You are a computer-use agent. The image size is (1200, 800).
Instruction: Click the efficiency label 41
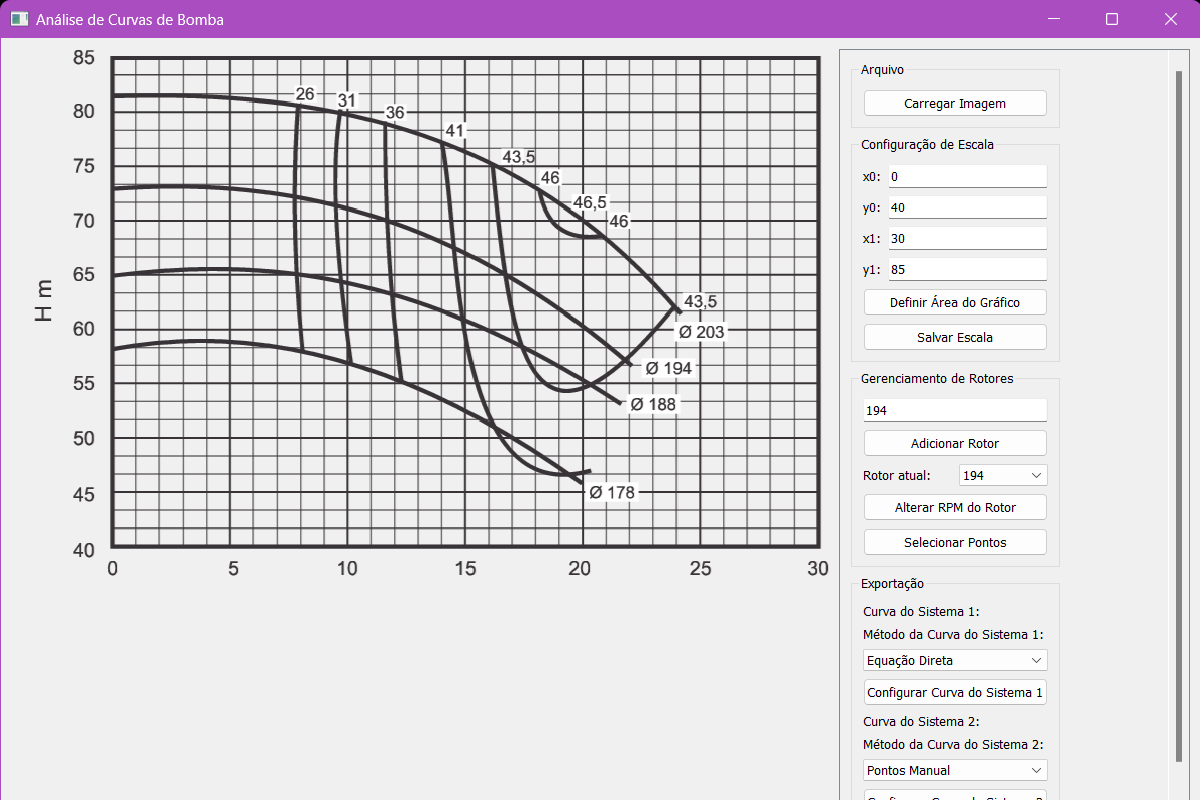(456, 131)
